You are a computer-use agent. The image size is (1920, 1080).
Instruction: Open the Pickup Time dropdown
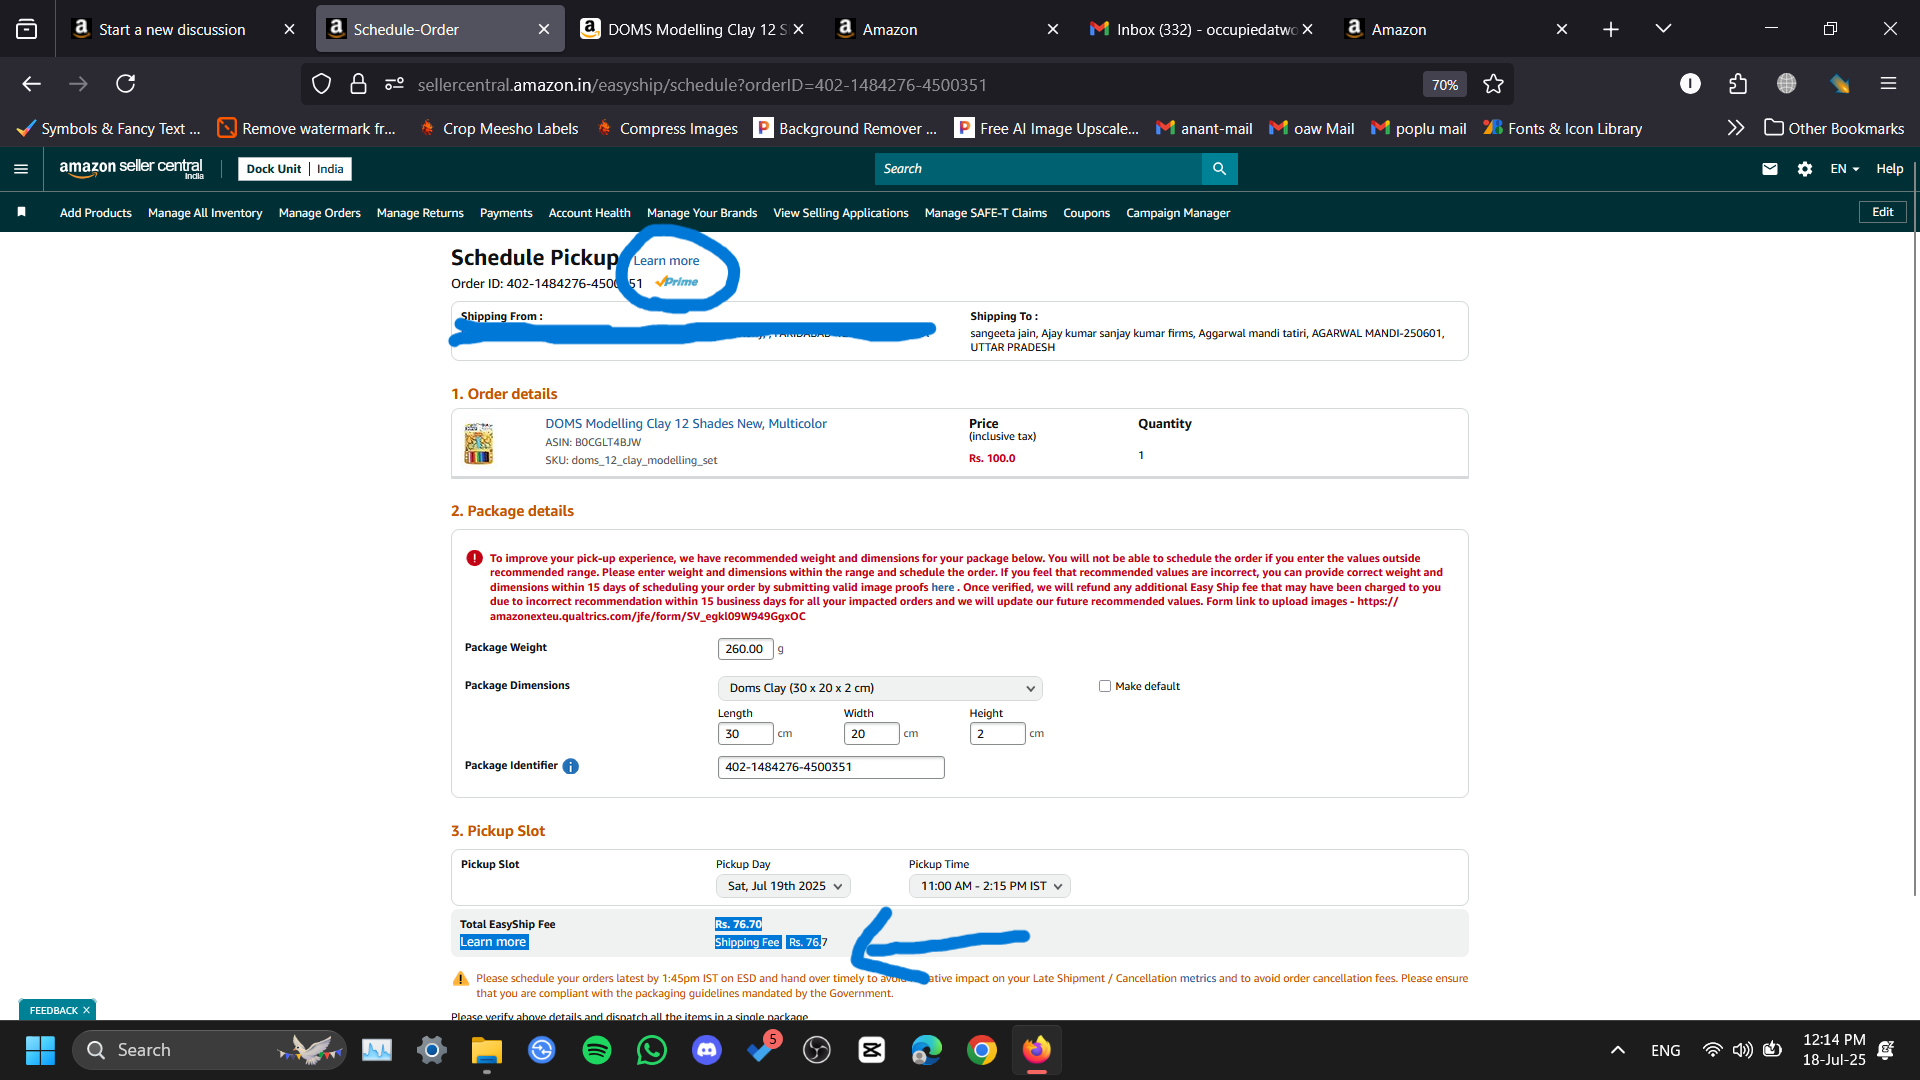tap(989, 886)
